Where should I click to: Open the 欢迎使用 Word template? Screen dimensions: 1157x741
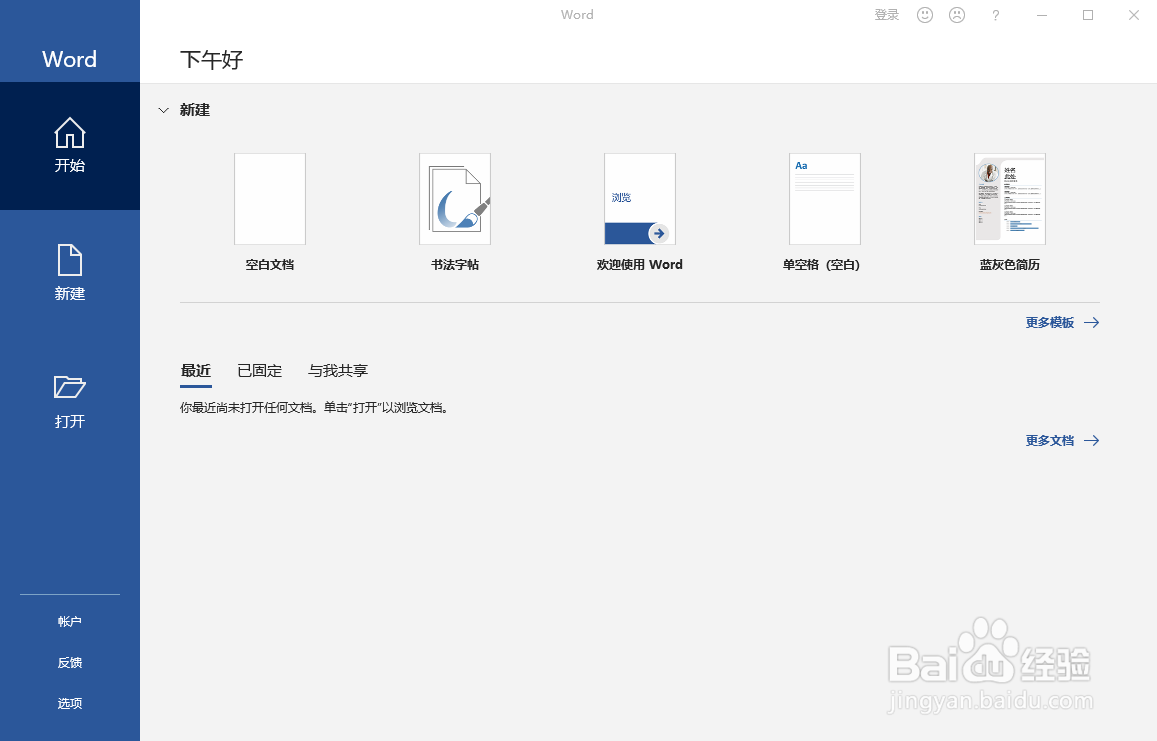coord(640,199)
